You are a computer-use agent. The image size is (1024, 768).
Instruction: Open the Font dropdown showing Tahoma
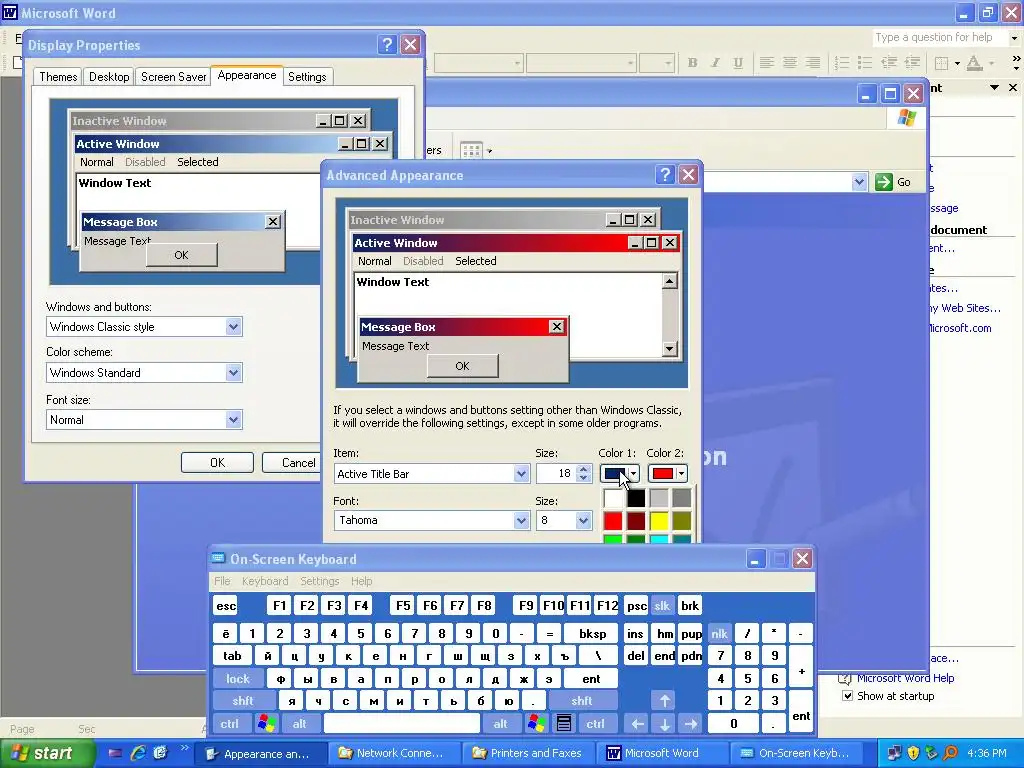pyautogui.click(x=520, y=520)
